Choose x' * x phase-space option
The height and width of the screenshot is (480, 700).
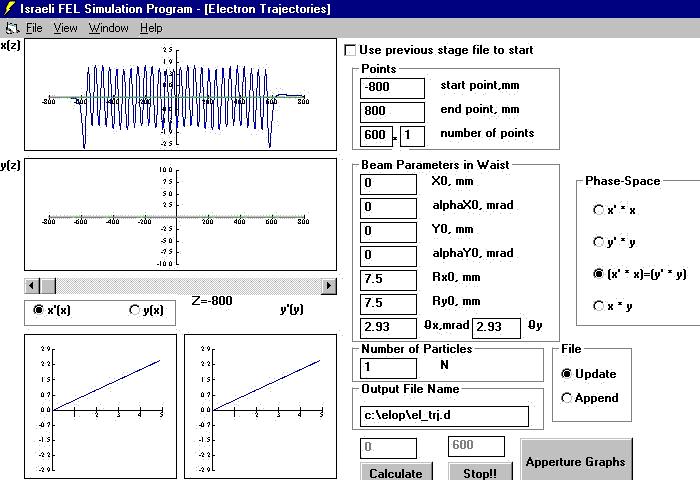(x=598, y=209)
